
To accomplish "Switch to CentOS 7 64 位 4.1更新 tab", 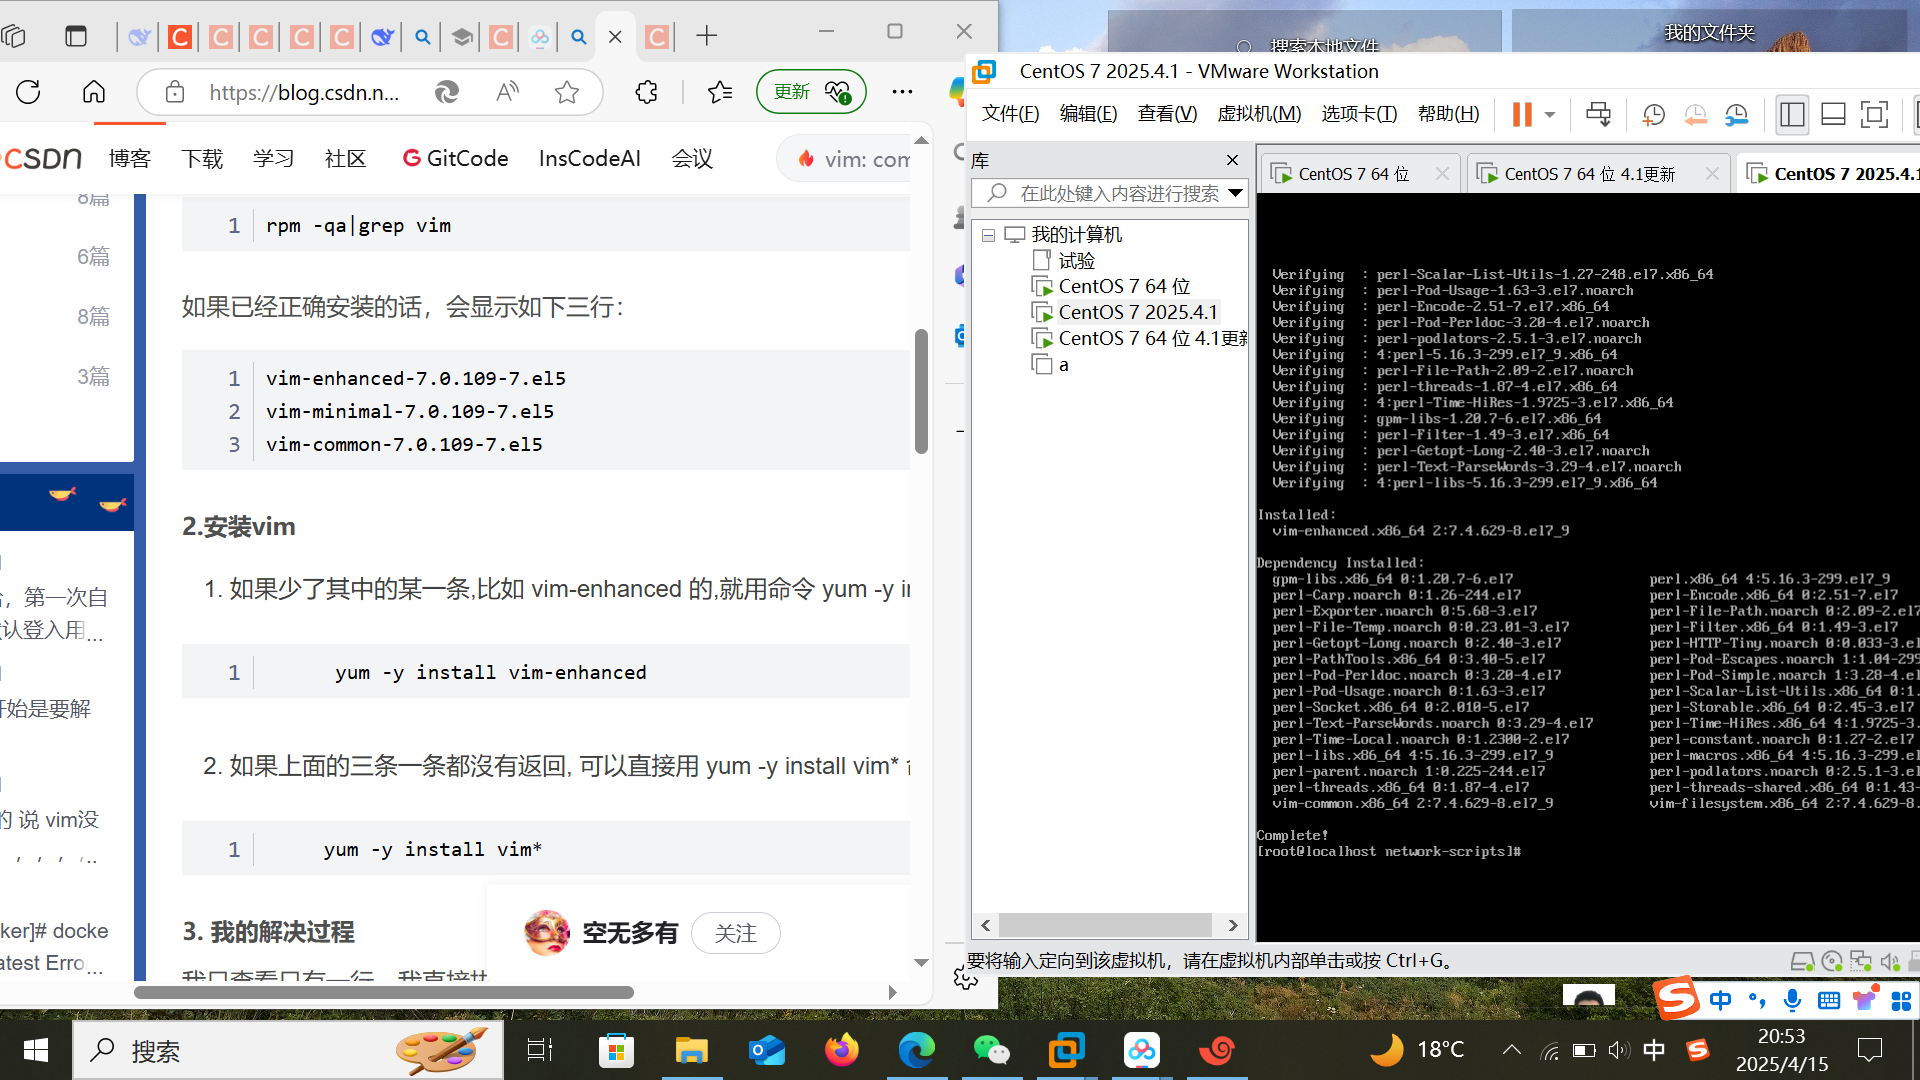I will pyautogui.click(x=1589, y=174).
